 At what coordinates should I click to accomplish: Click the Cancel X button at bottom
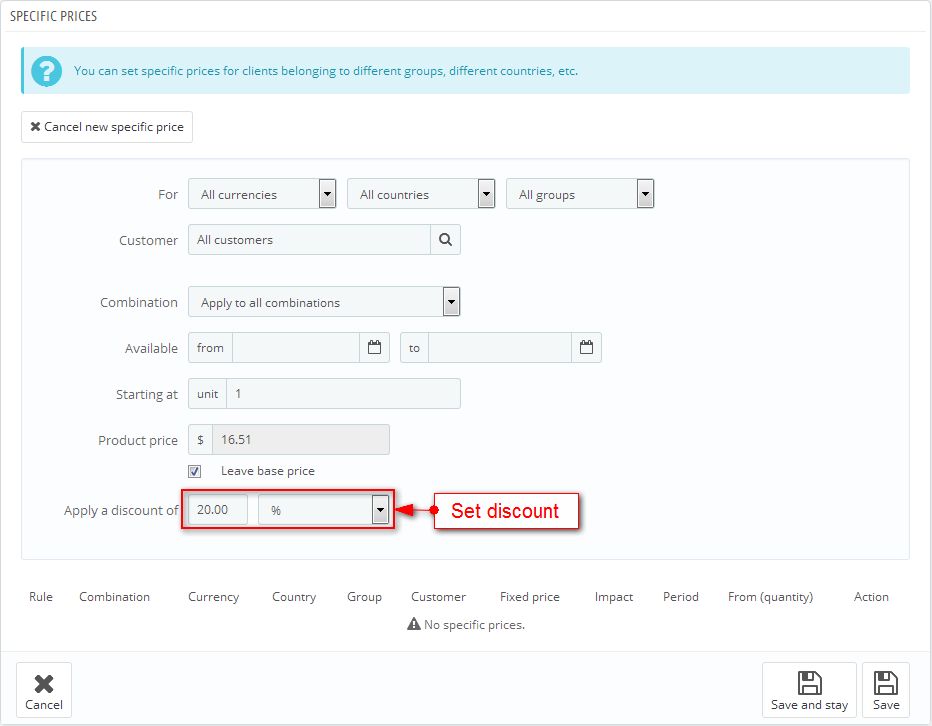pos(44,690)
